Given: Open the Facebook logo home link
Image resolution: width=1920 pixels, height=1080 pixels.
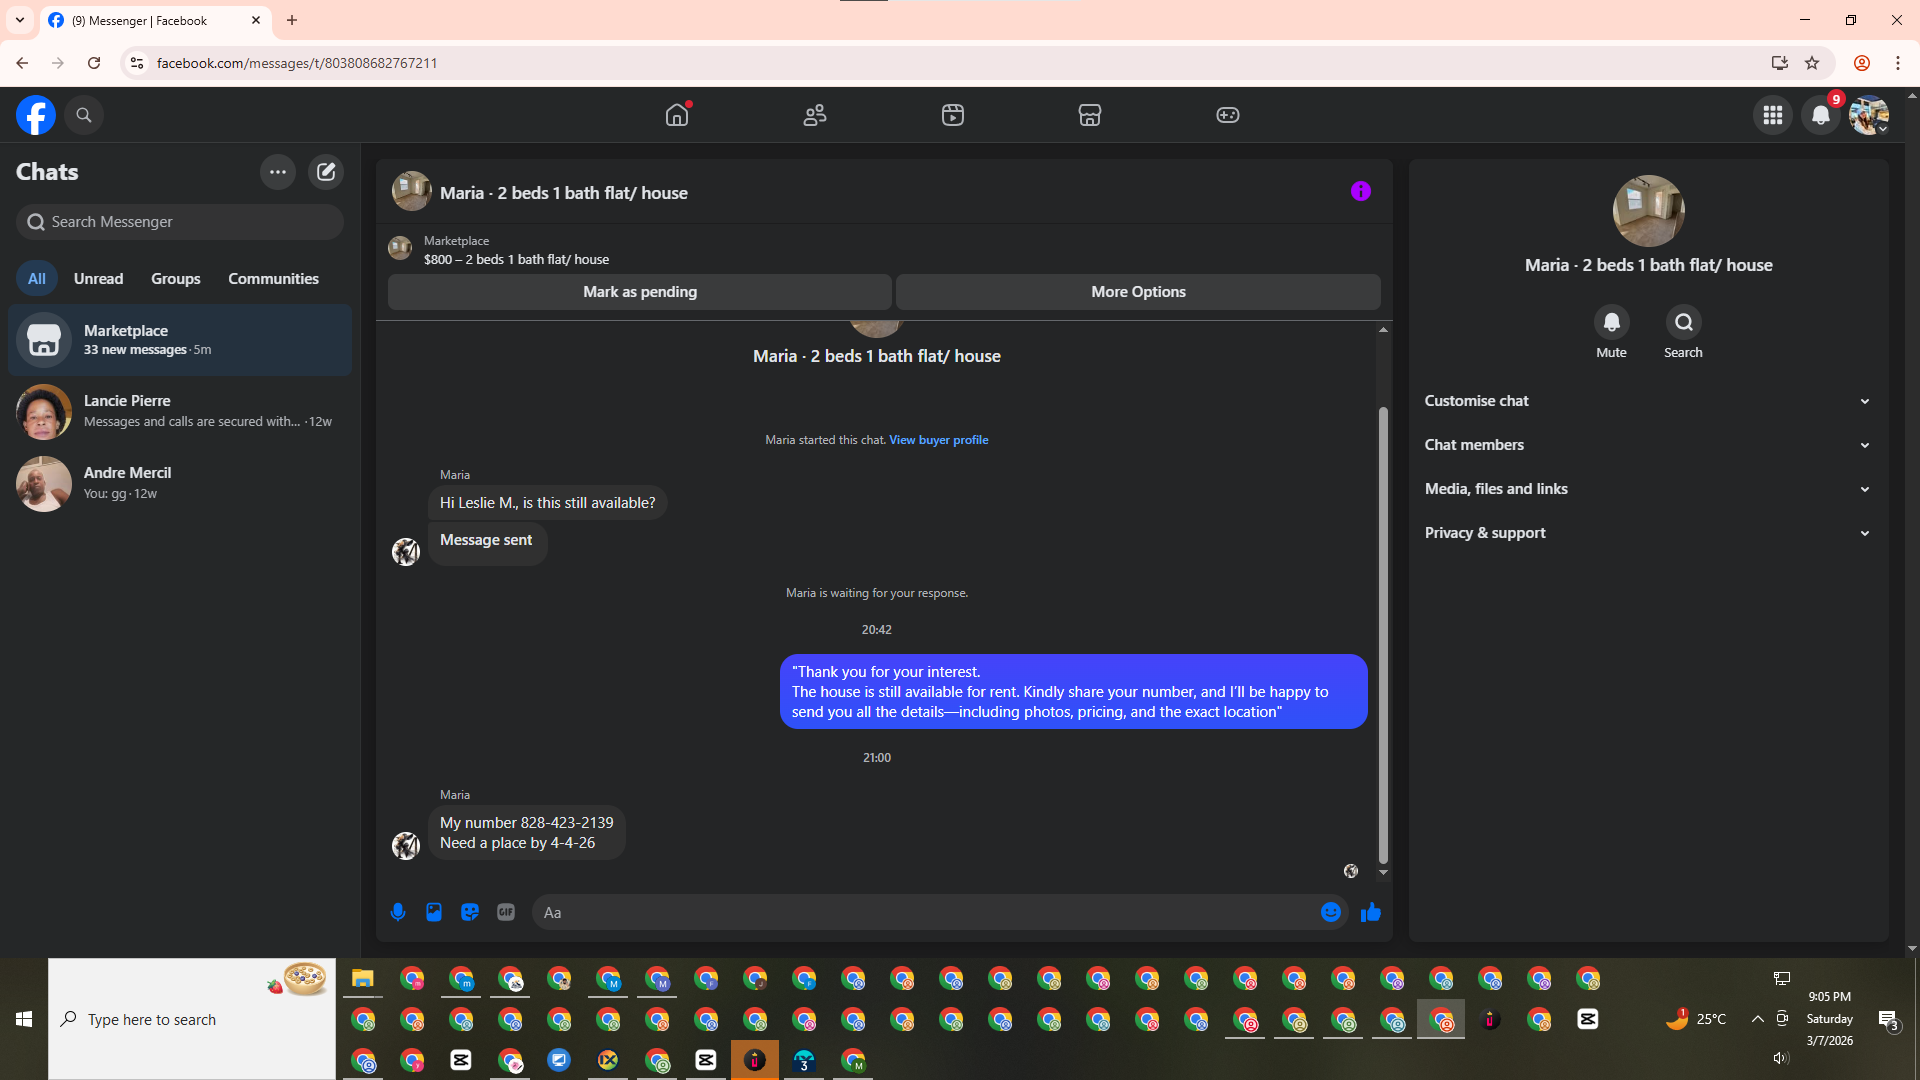Looking at the screenshot, I should [x=36, y=115].
